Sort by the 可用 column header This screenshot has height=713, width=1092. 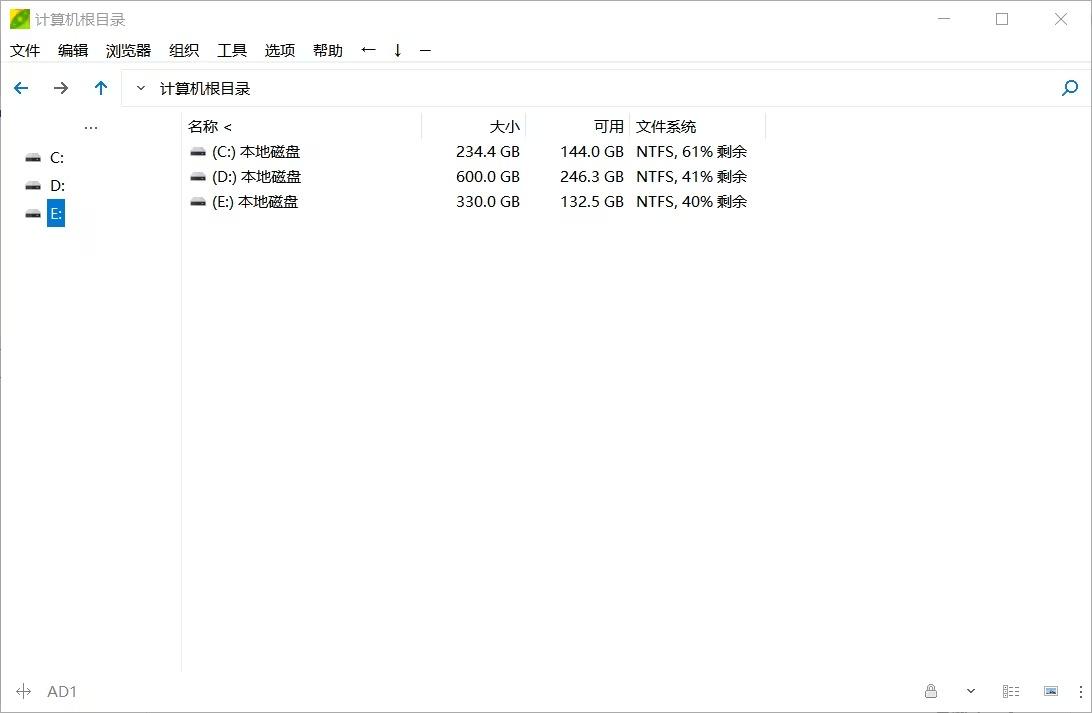609,127
